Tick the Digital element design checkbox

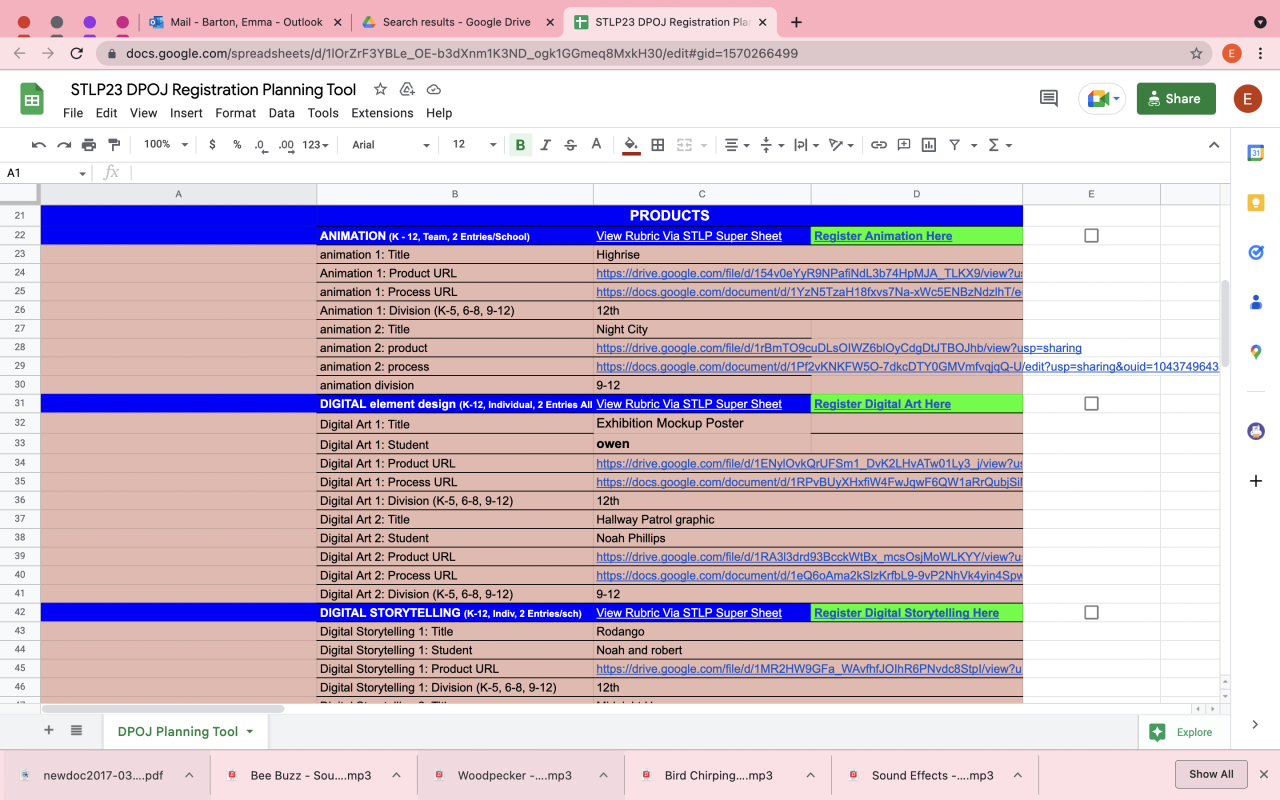tap(1091, 404)
